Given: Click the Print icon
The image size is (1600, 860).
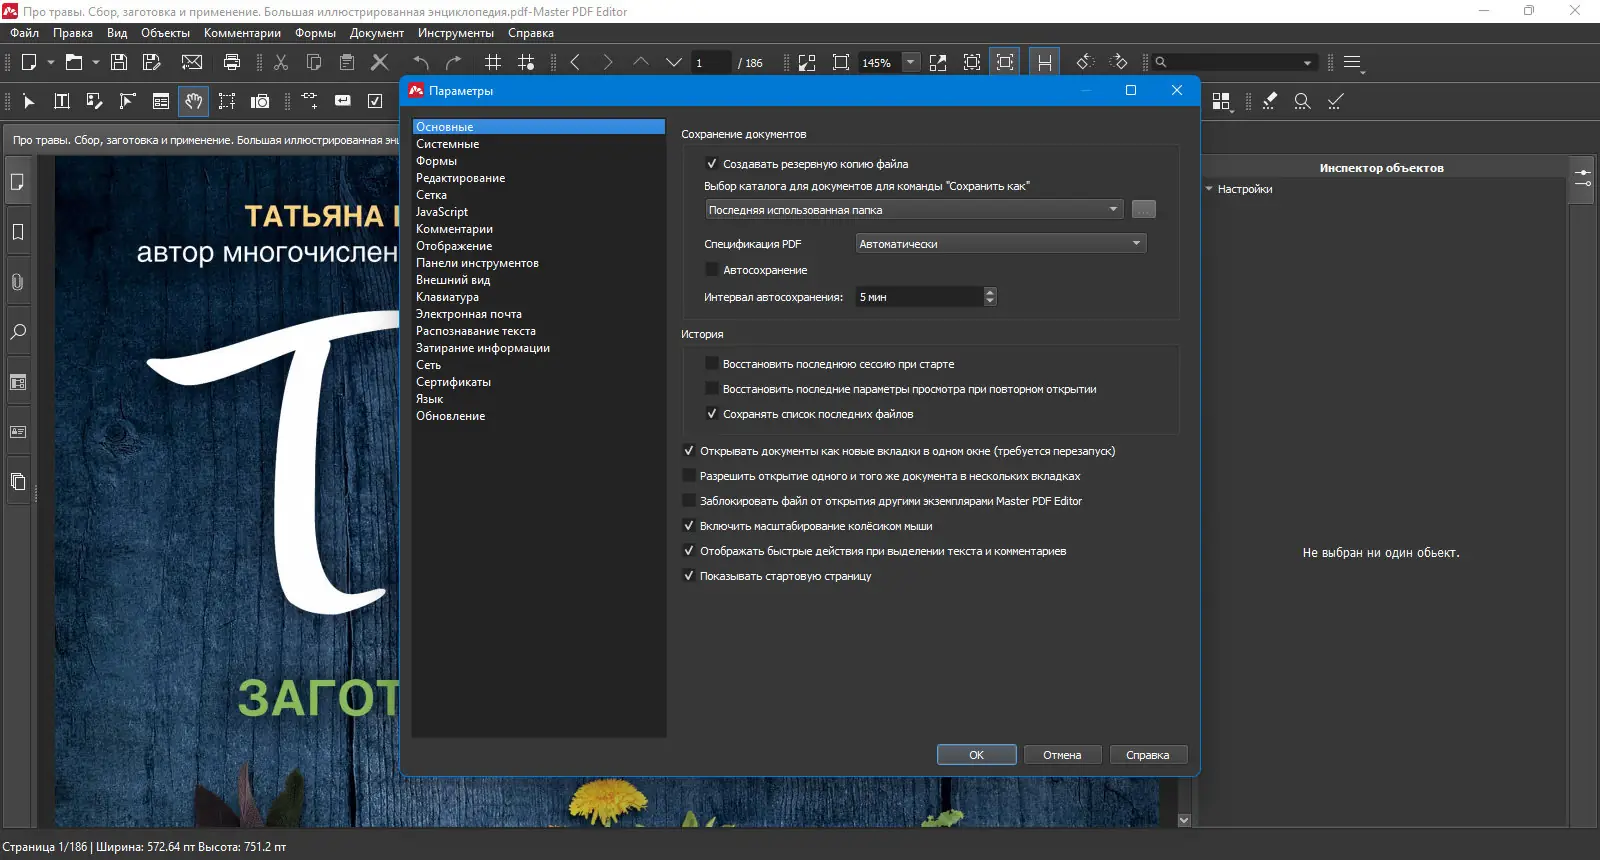Looking at the screenshot, I should (232, 62).
